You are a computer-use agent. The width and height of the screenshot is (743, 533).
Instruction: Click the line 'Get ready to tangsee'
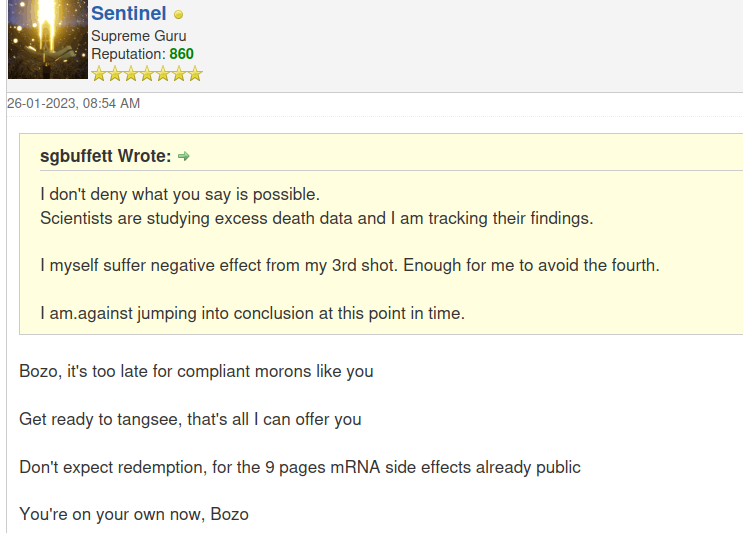190,419
